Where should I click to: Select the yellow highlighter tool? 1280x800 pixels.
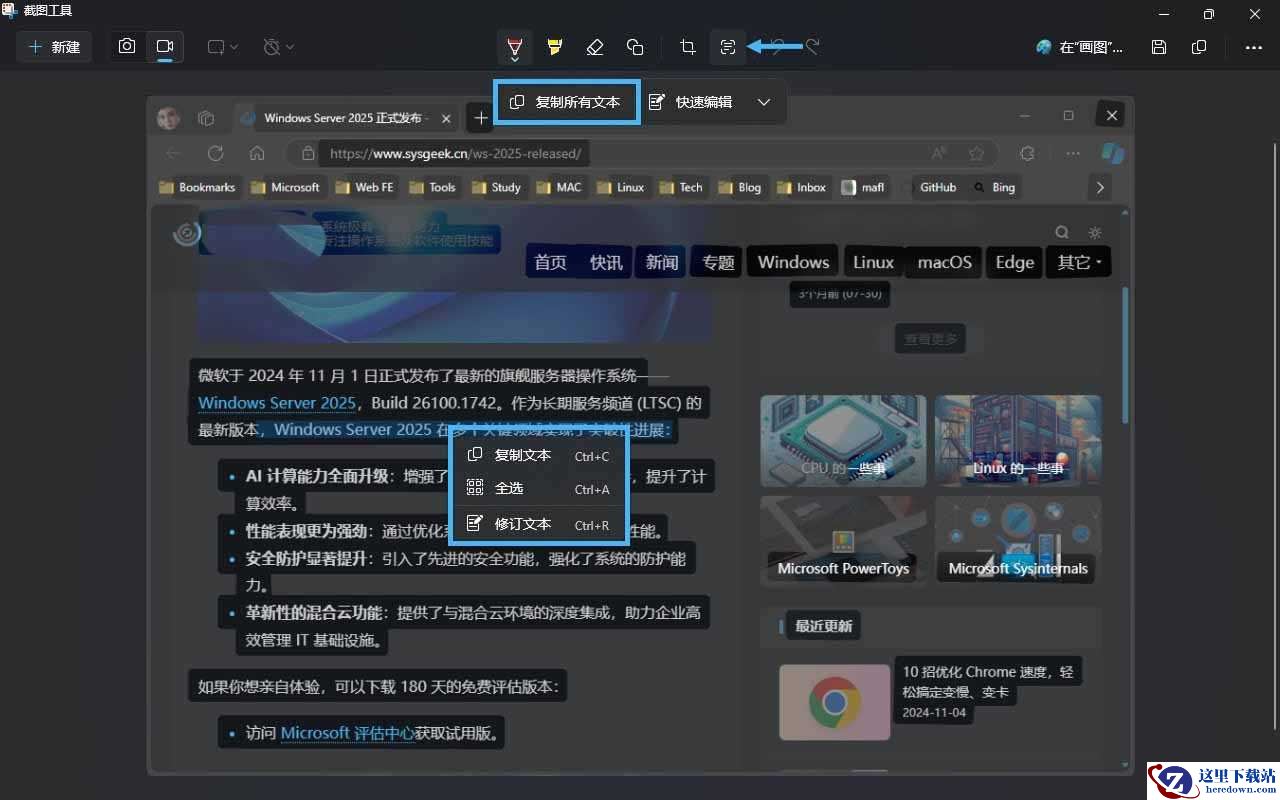pos(555,47)
